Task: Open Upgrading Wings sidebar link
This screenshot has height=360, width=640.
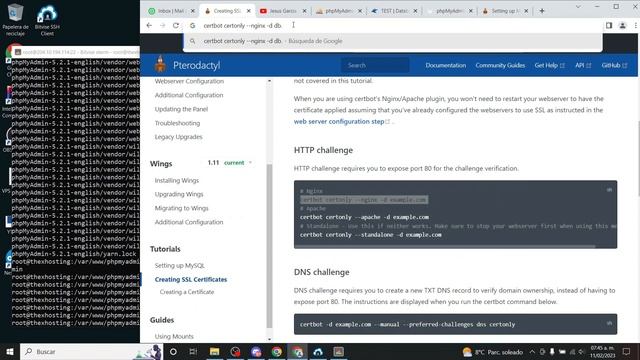Action: (179, 194)
